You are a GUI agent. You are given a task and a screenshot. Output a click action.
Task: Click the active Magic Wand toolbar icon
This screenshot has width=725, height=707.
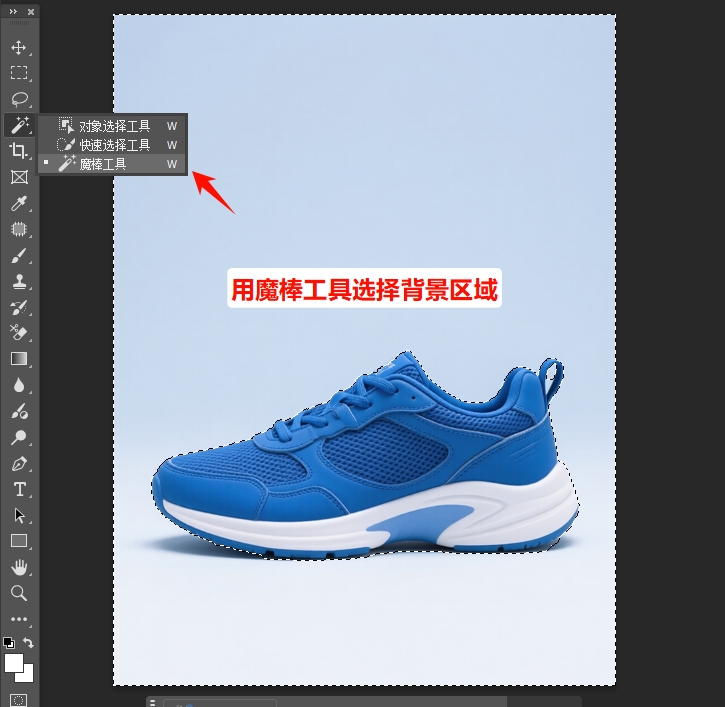click(19, 124)
